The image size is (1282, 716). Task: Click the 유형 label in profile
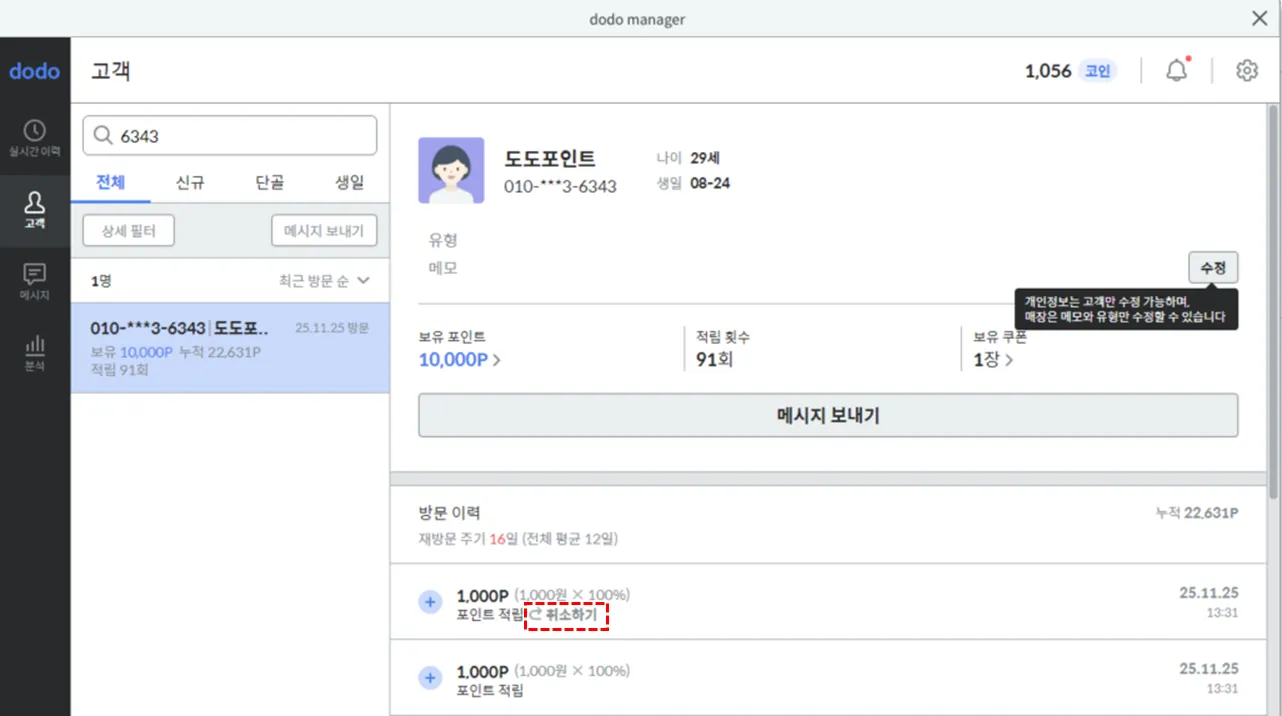point(443,240)
